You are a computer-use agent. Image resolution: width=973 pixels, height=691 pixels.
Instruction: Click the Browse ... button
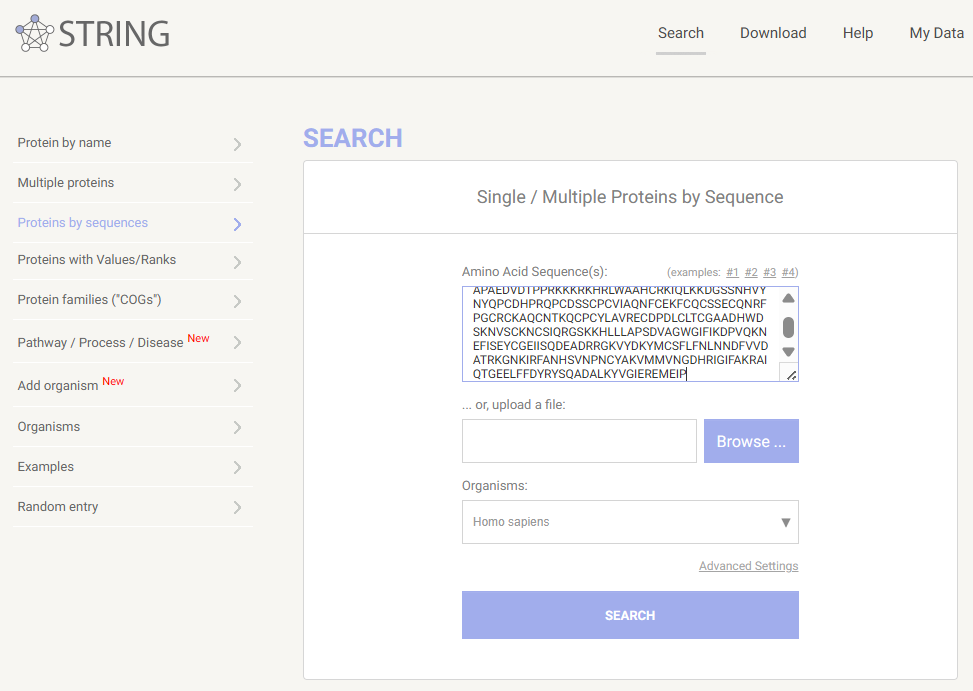coord(751,441)
